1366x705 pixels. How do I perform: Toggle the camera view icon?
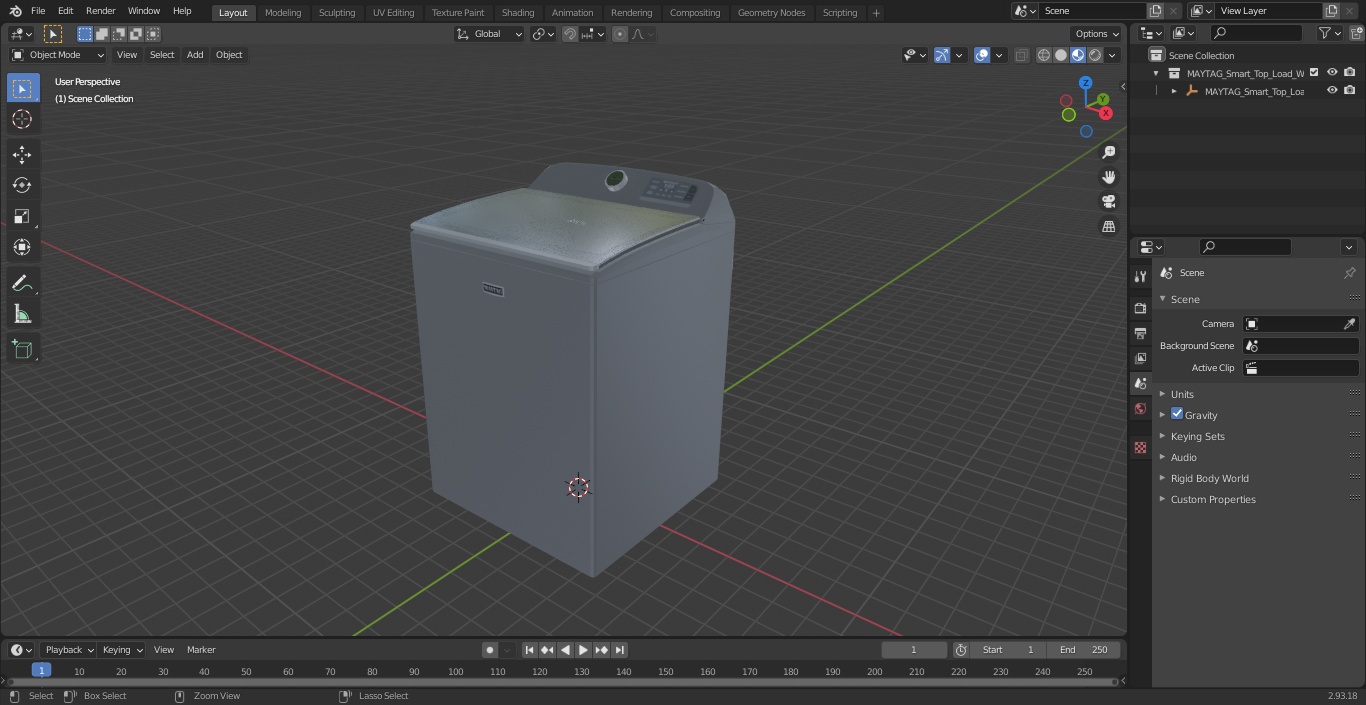[x=1109, y=201]
